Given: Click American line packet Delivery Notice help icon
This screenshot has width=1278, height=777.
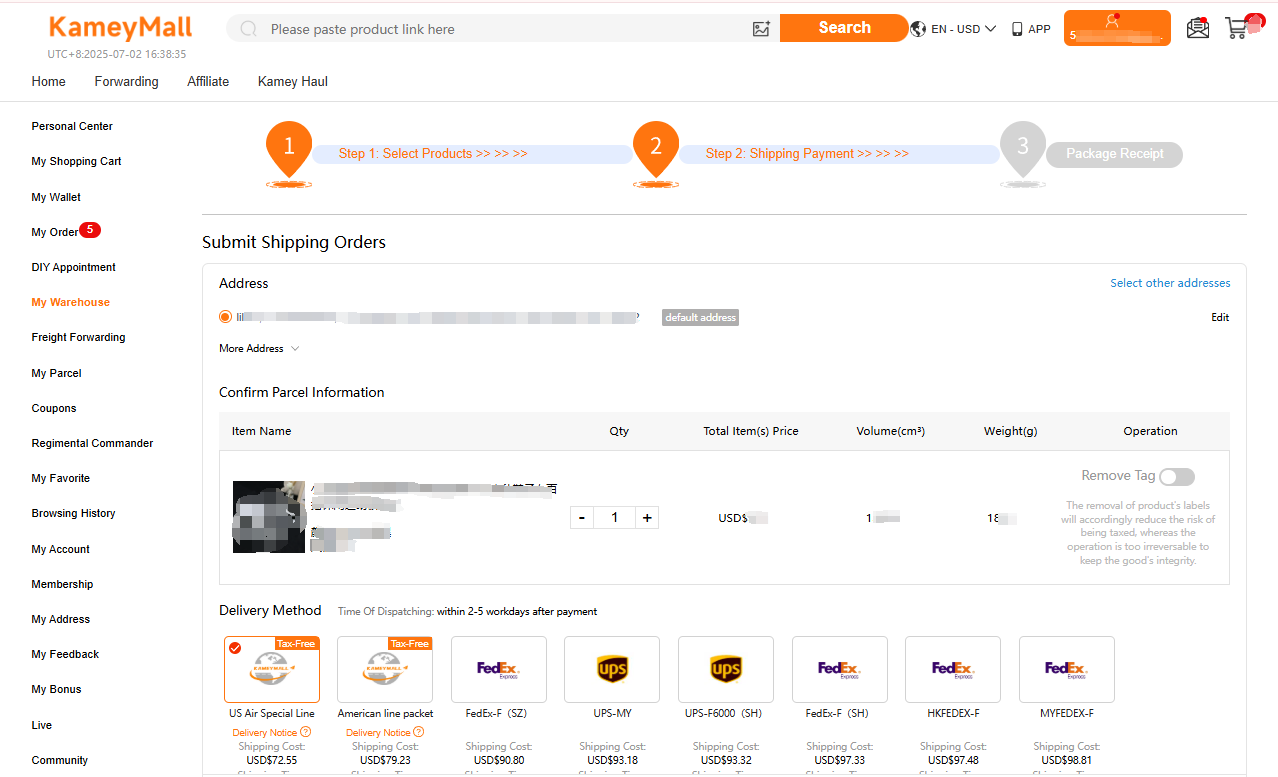Looking at the screenshot, I should pos(419,732).
